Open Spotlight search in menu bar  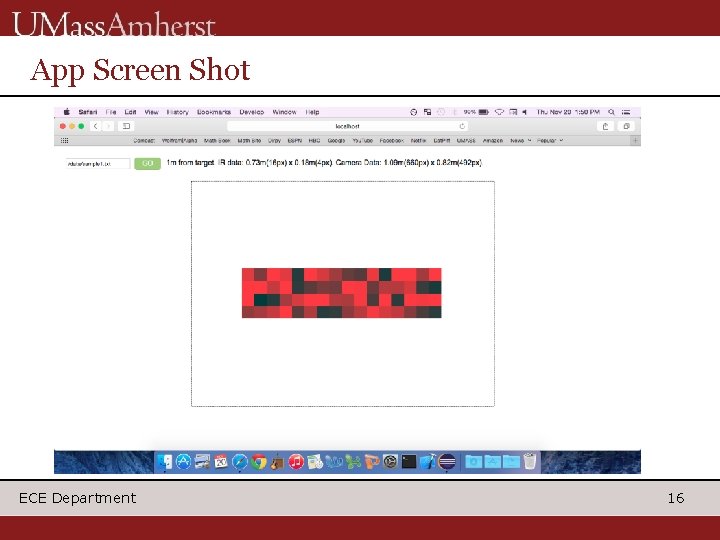pyautogui.click(x=611, y=112)
